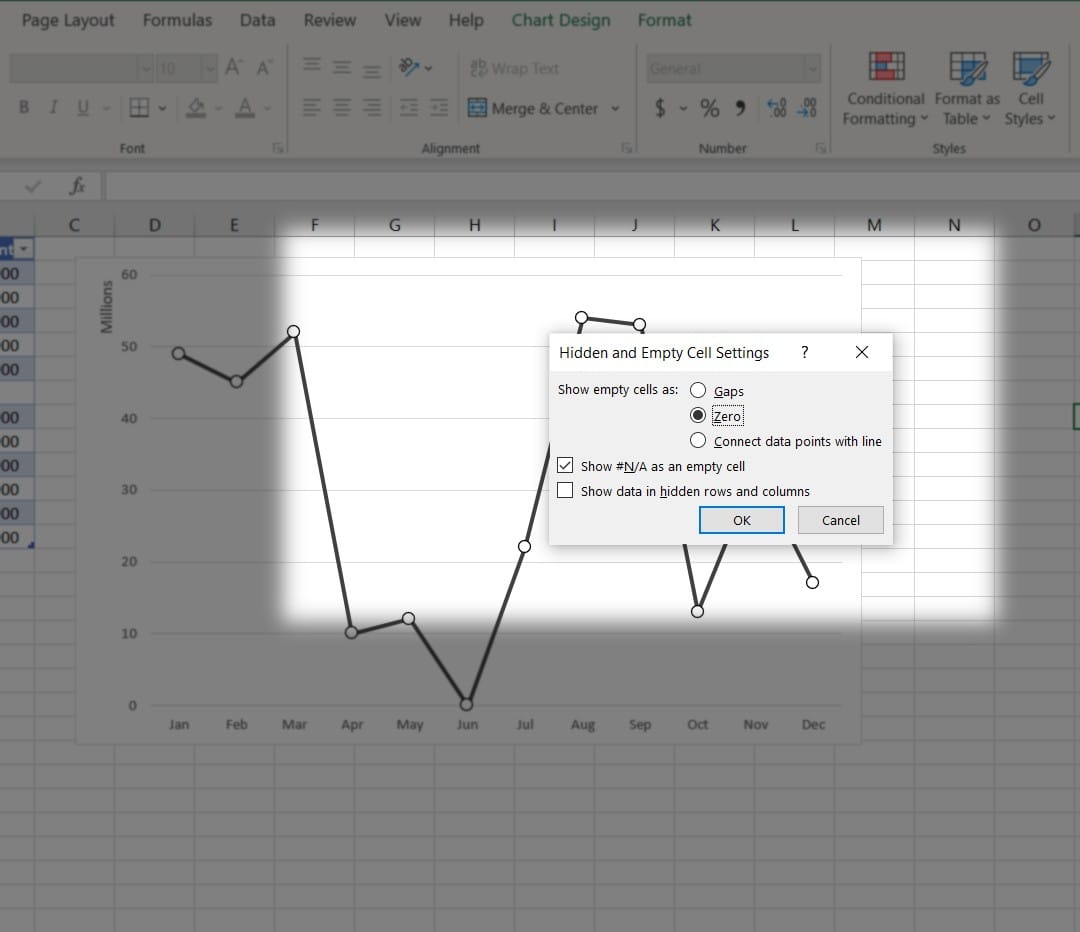Image resolution: width=1080 pixels, height=932 pixels.
Task: Apply percent style formatting
Action: pyautogui.click(x=709, y=108)
